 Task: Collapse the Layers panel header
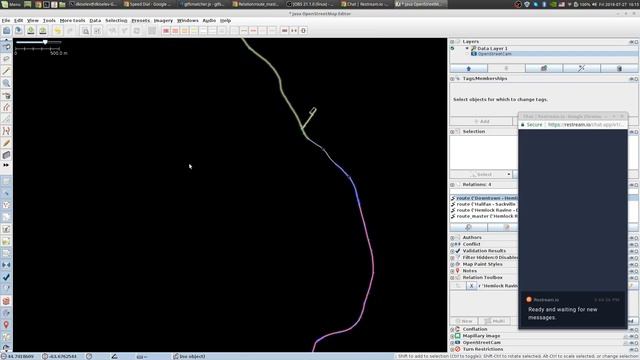pos(452,42)
